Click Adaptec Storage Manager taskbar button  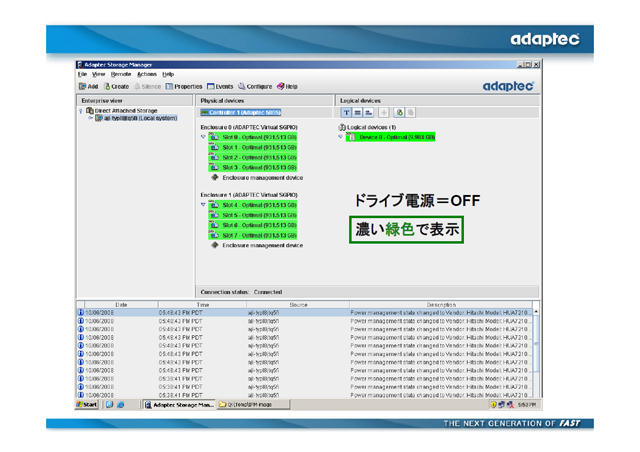[180, 405]
